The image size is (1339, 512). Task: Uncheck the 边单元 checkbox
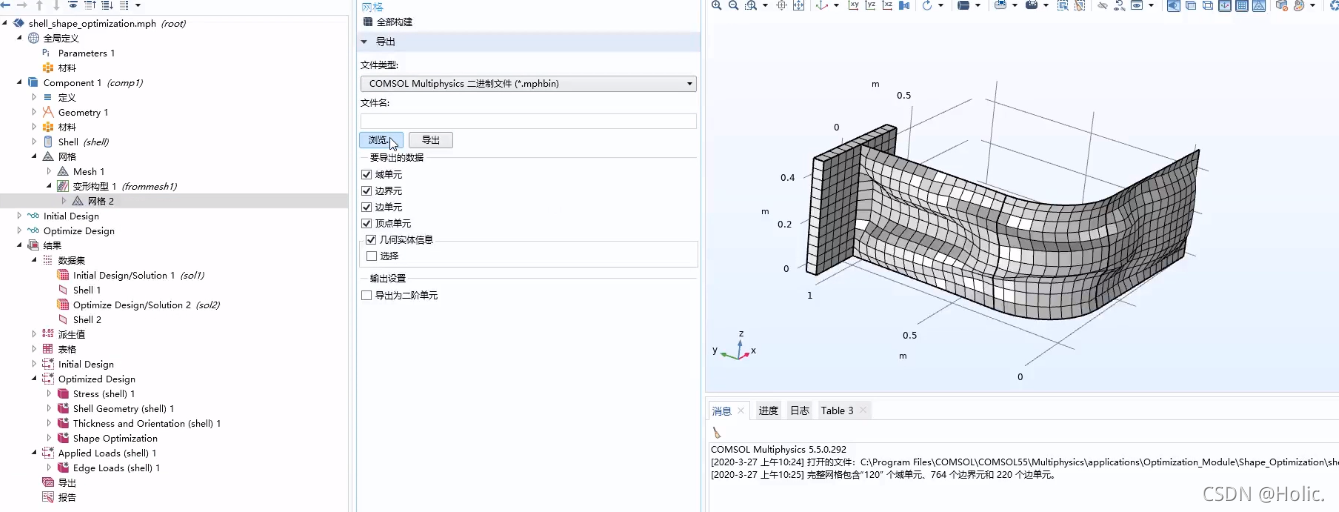coord(366,207)
